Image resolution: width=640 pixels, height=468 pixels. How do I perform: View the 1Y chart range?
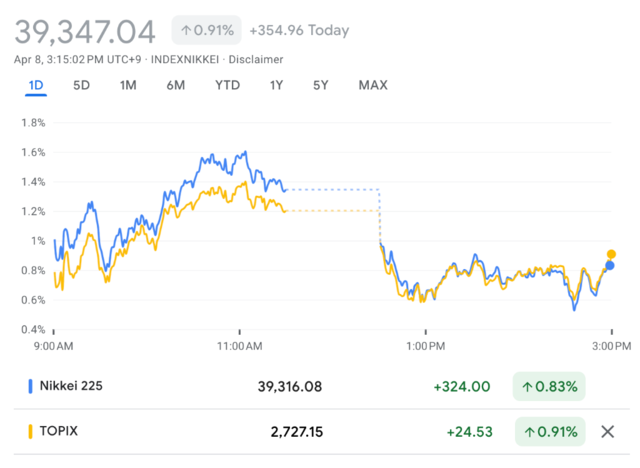pyautogui.click(x=276, y=85)
